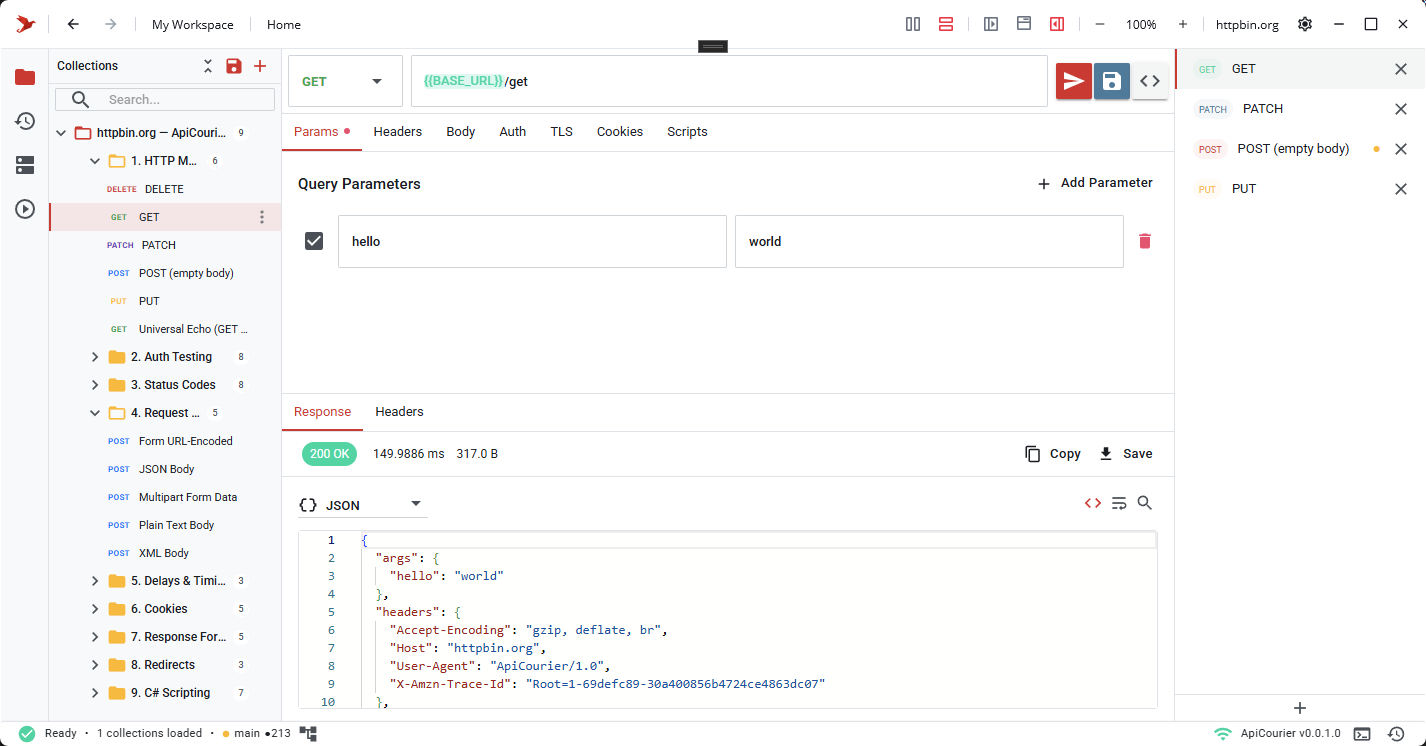Go back with the left arrow
The image size is (1426, 746).
(73, 24)
